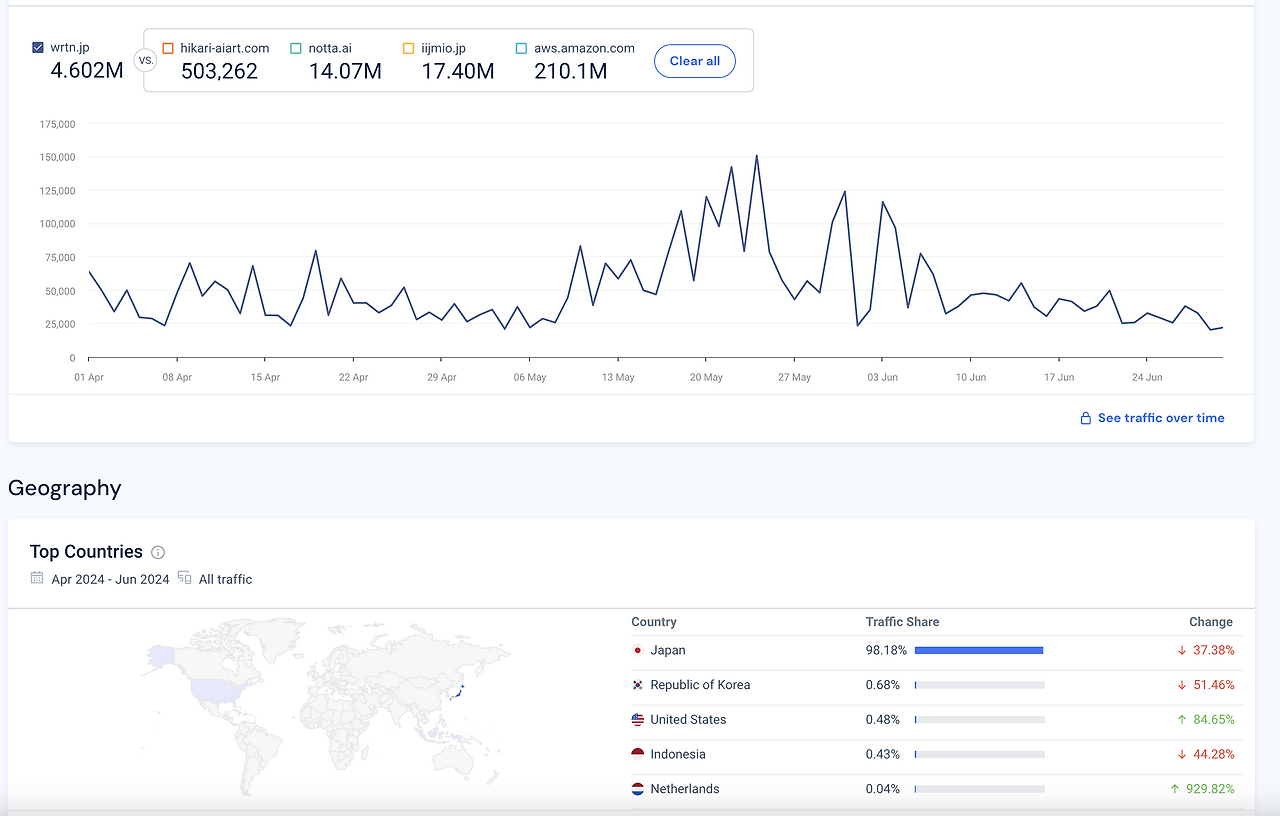
Task: Click the chart peak near 27 May
Action: tap(756, 155)
